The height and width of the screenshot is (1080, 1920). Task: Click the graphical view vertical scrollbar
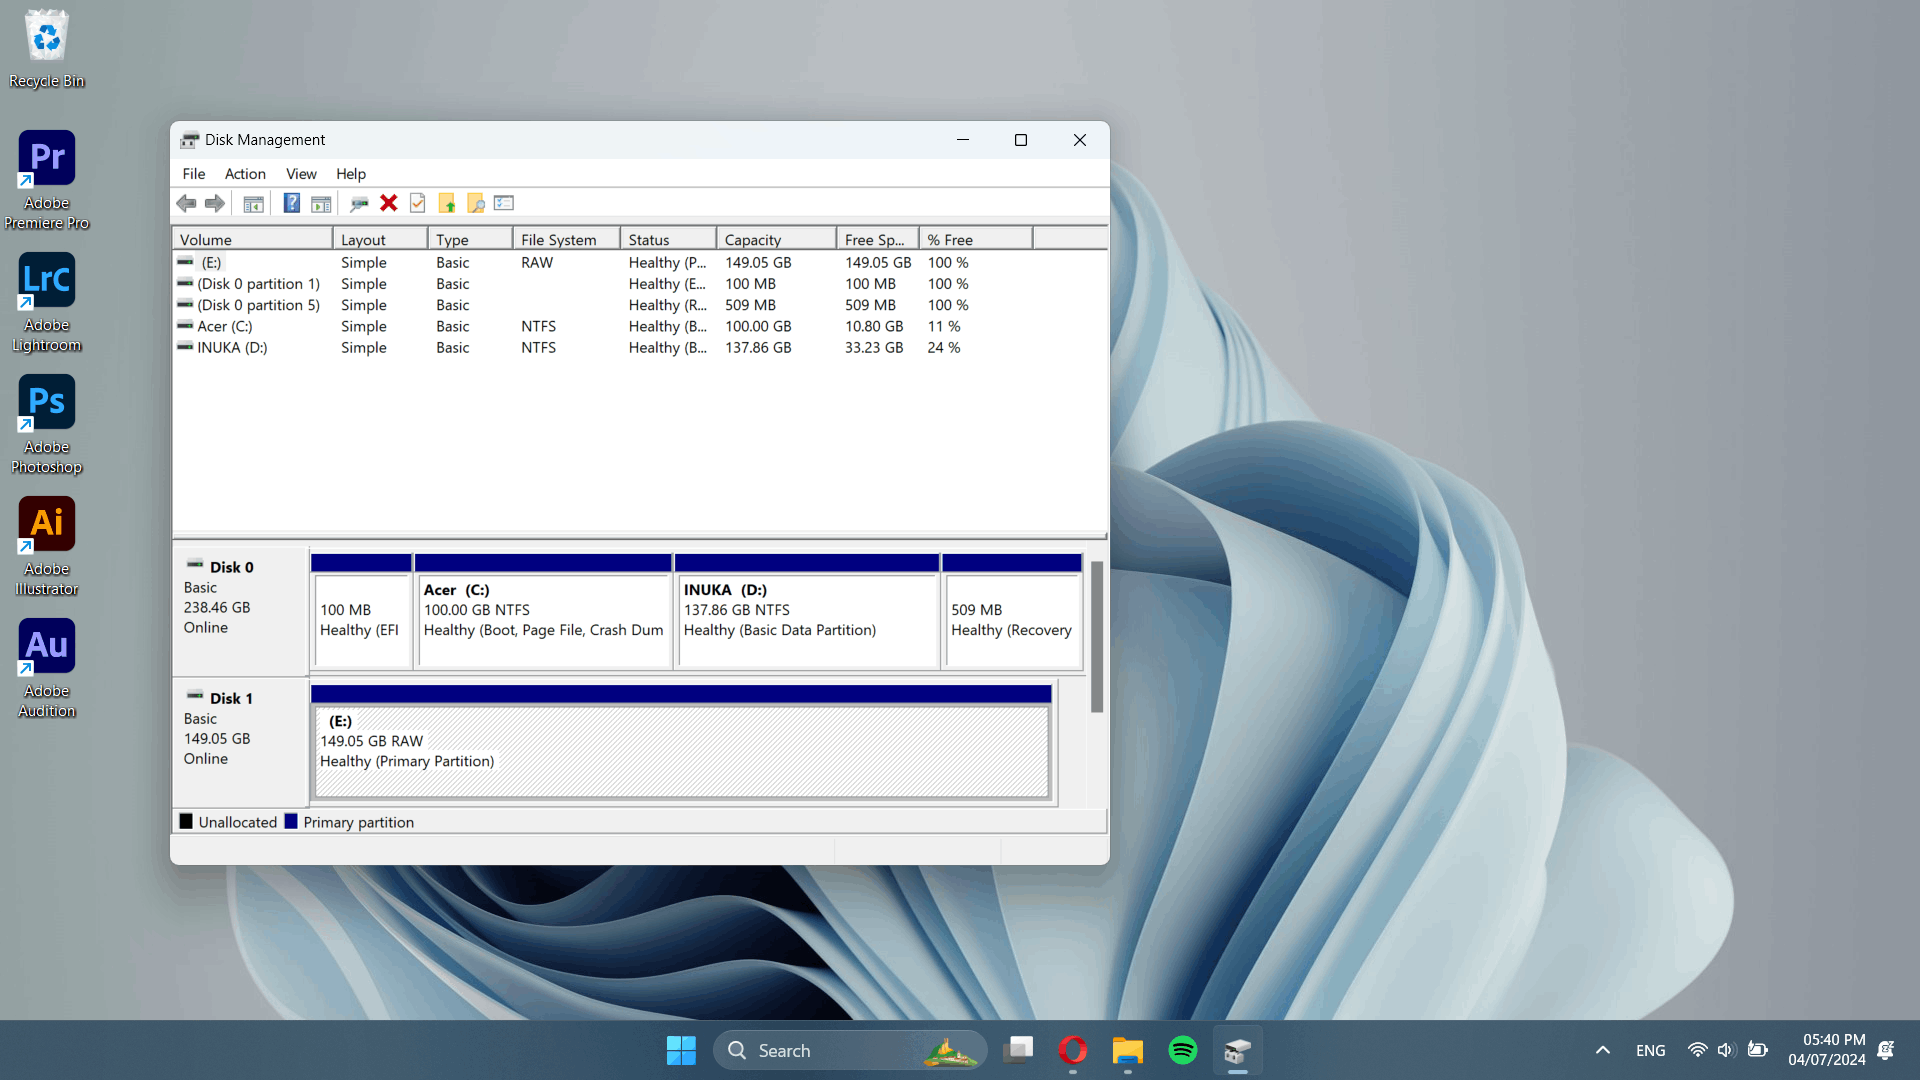coord(1097,636)
